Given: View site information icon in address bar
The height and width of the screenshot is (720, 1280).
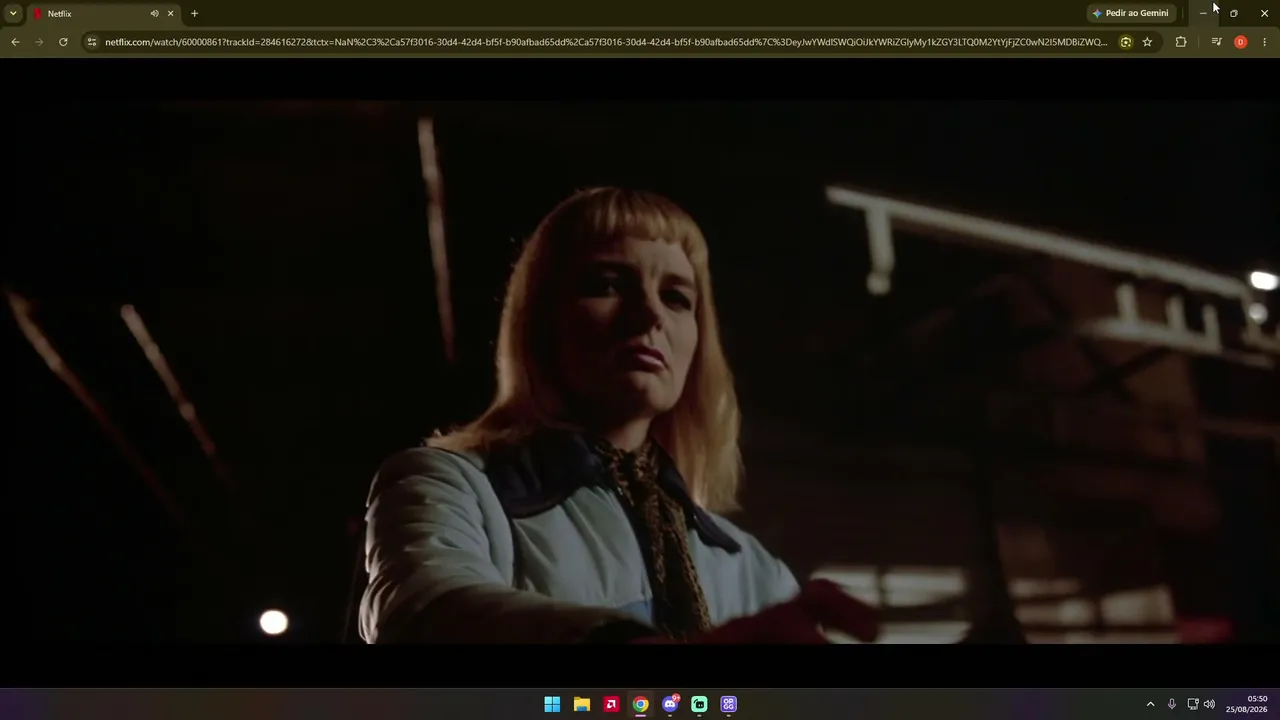Looking at the screenshot, I should 92,42.
